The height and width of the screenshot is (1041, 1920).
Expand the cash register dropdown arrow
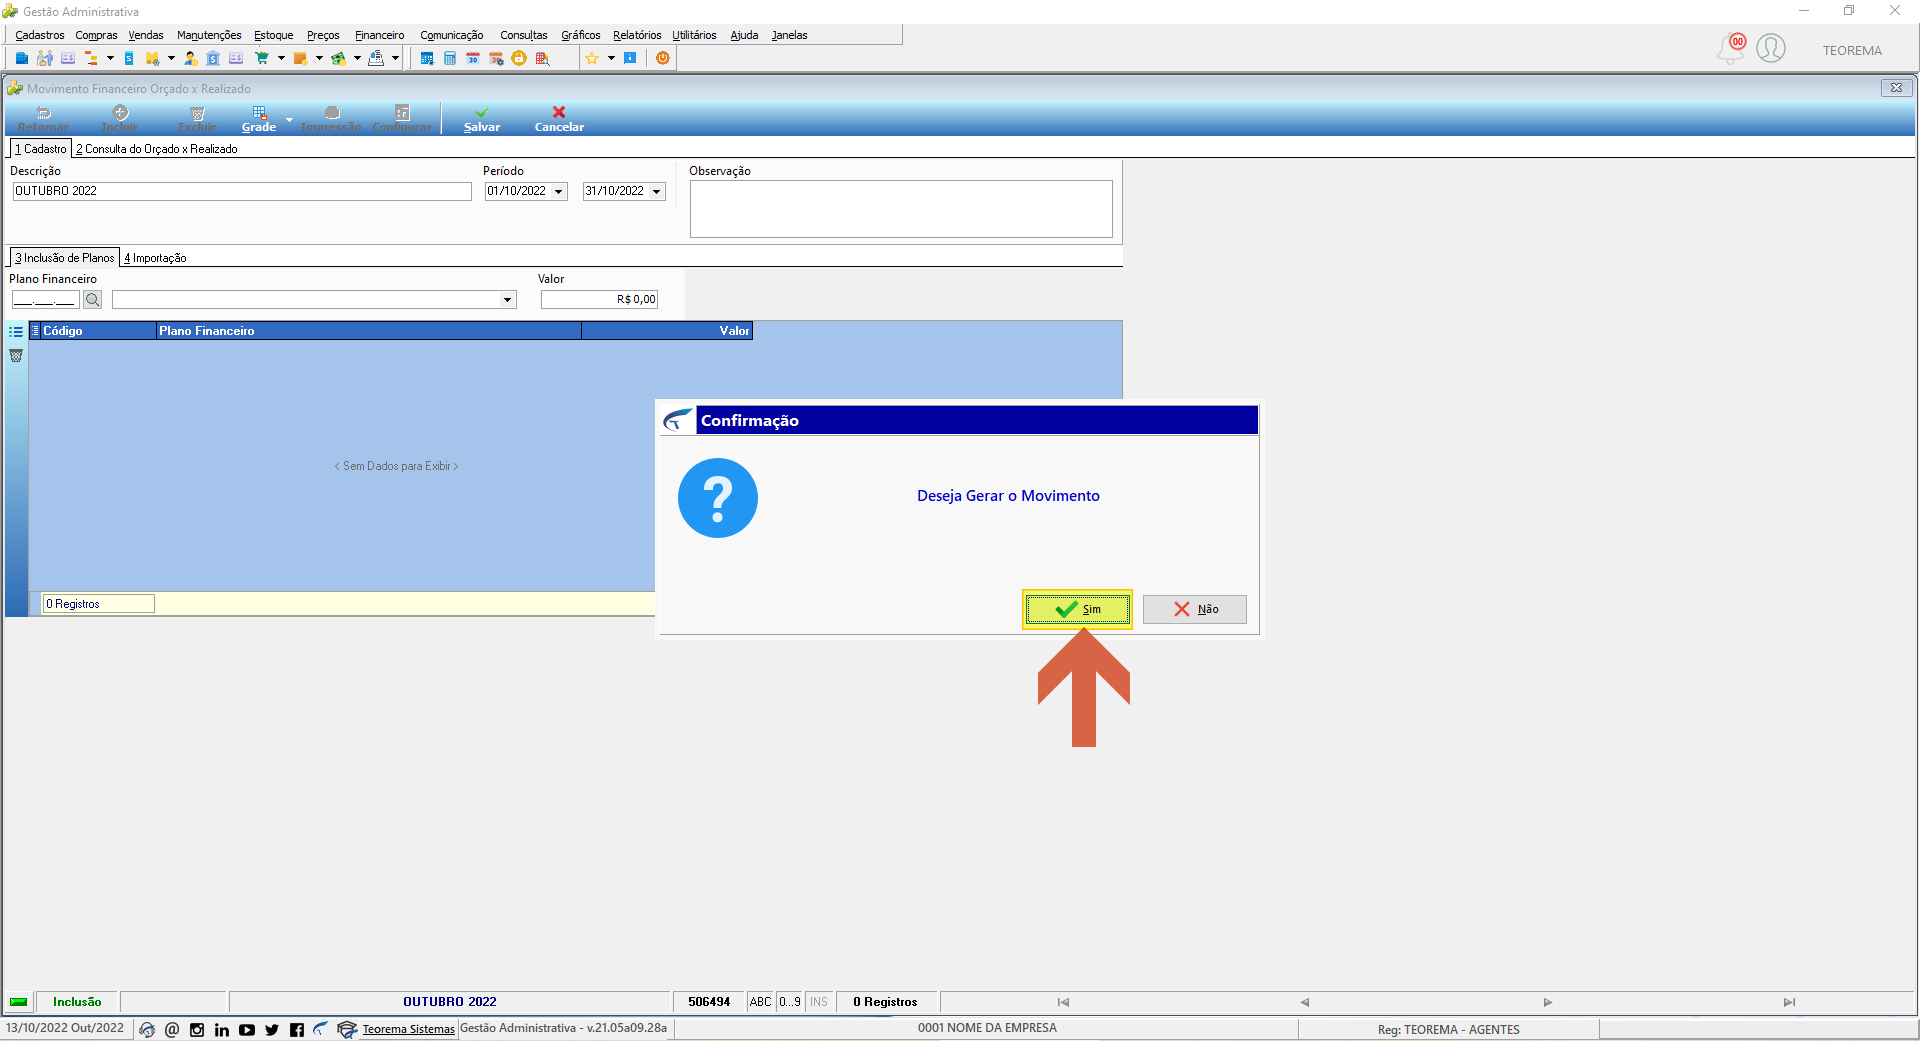point(395,58)
